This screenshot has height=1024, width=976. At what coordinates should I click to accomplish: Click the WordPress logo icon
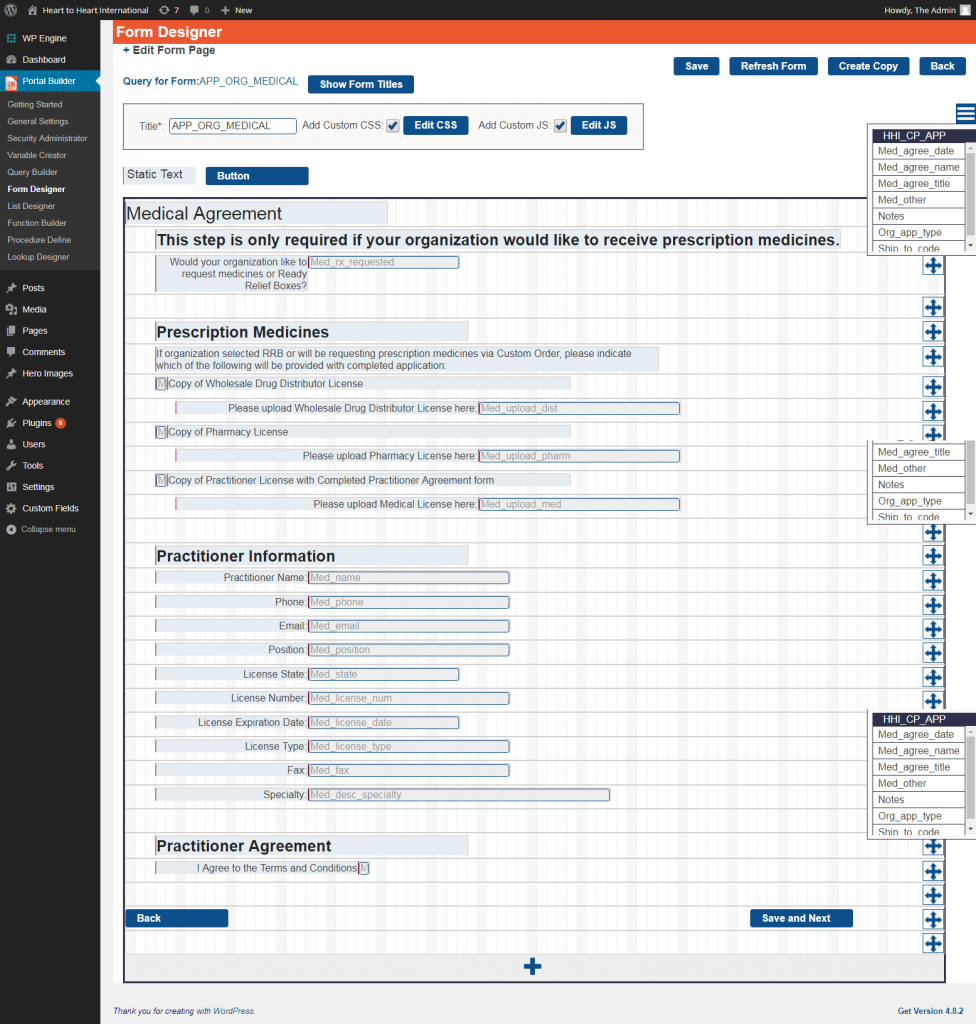10,10
